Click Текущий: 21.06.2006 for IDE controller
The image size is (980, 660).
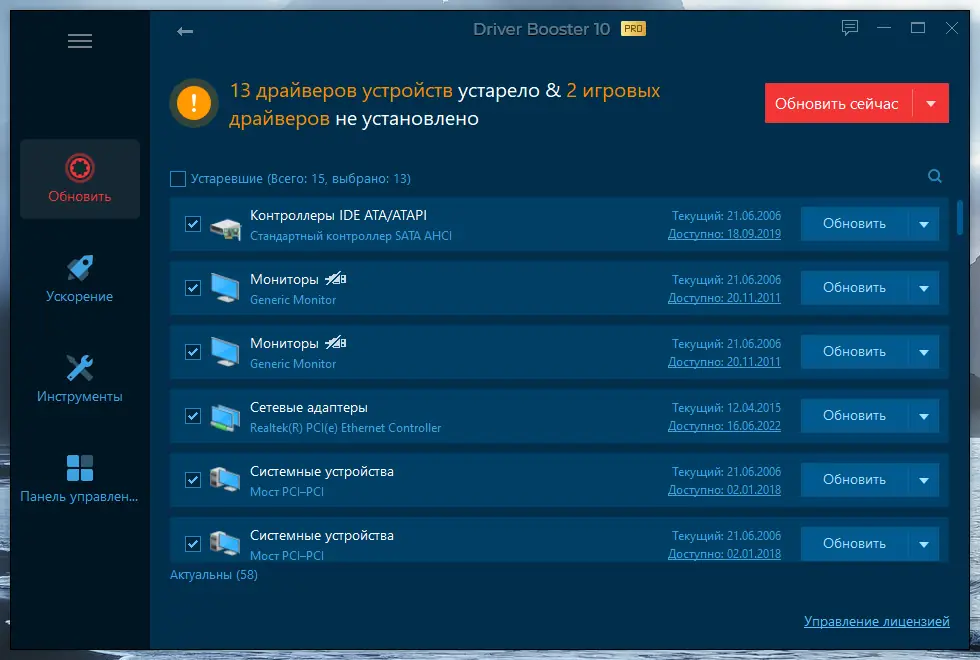[726, 216]
